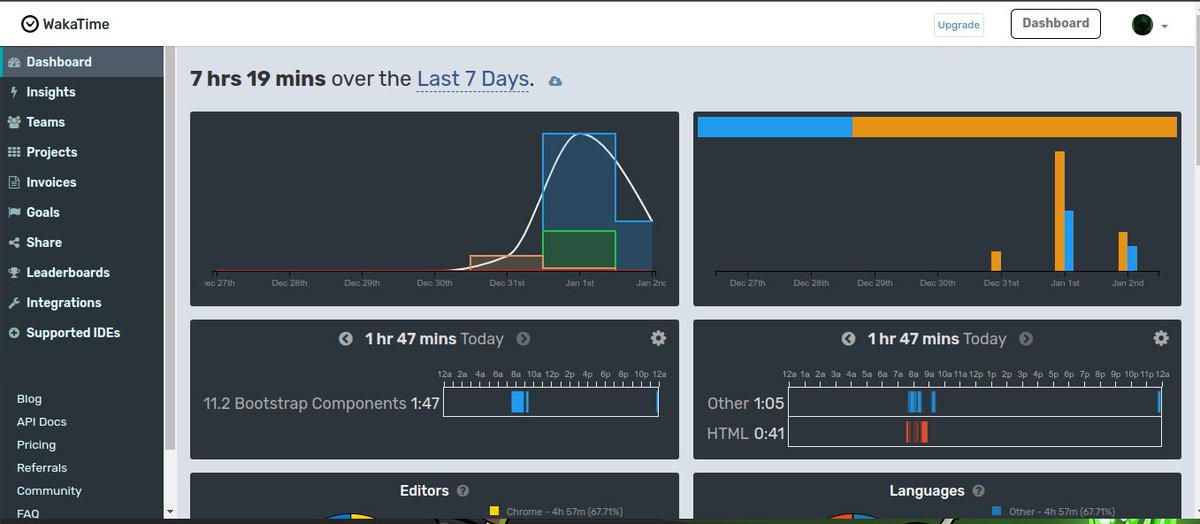This screenshot has width=1200, height=524.
Task: Open Share in the sidebar
Action: point(82,242)
